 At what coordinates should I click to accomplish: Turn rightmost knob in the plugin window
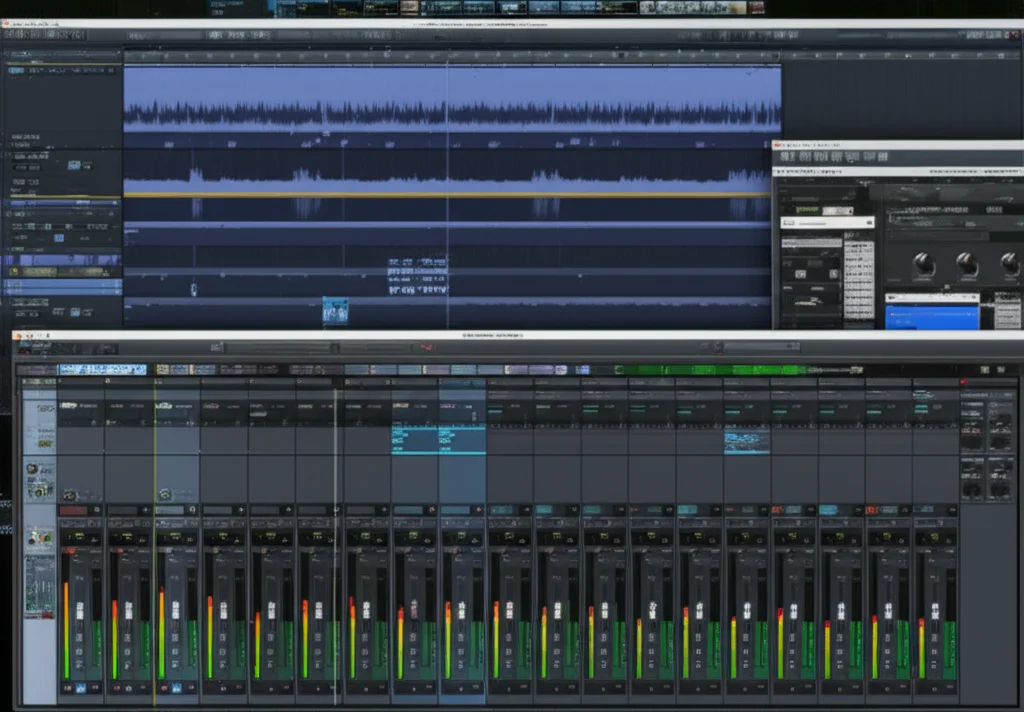pos(1010,263)
